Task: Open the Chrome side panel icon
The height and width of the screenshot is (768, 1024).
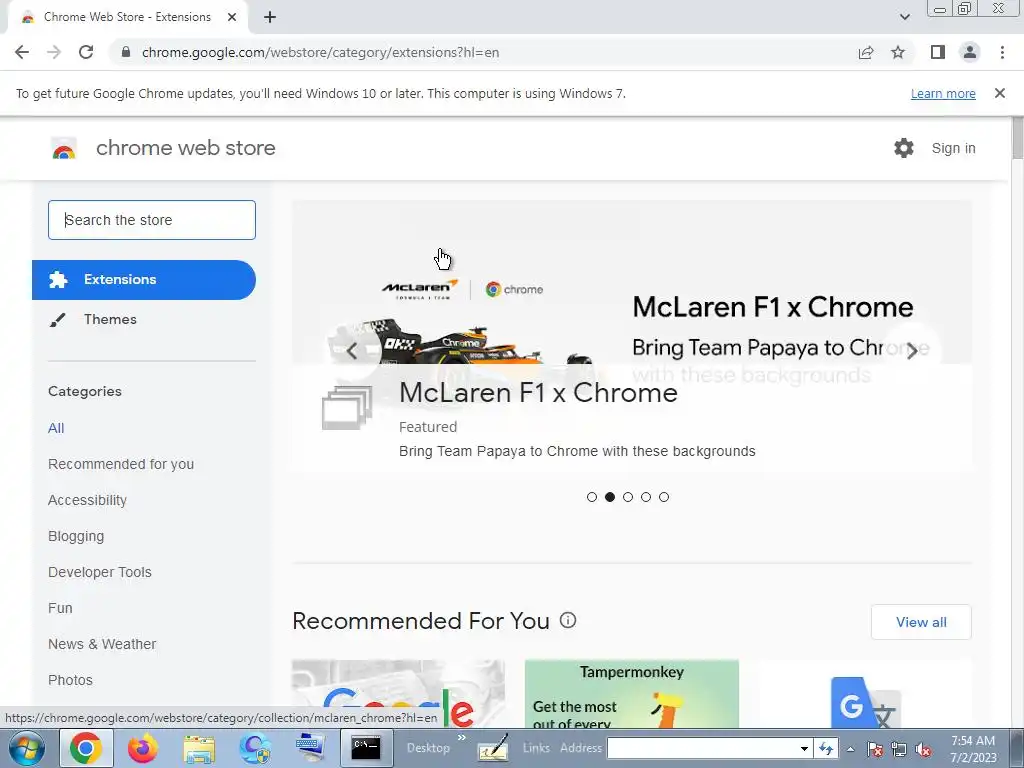Action: (x=938, y=52)
